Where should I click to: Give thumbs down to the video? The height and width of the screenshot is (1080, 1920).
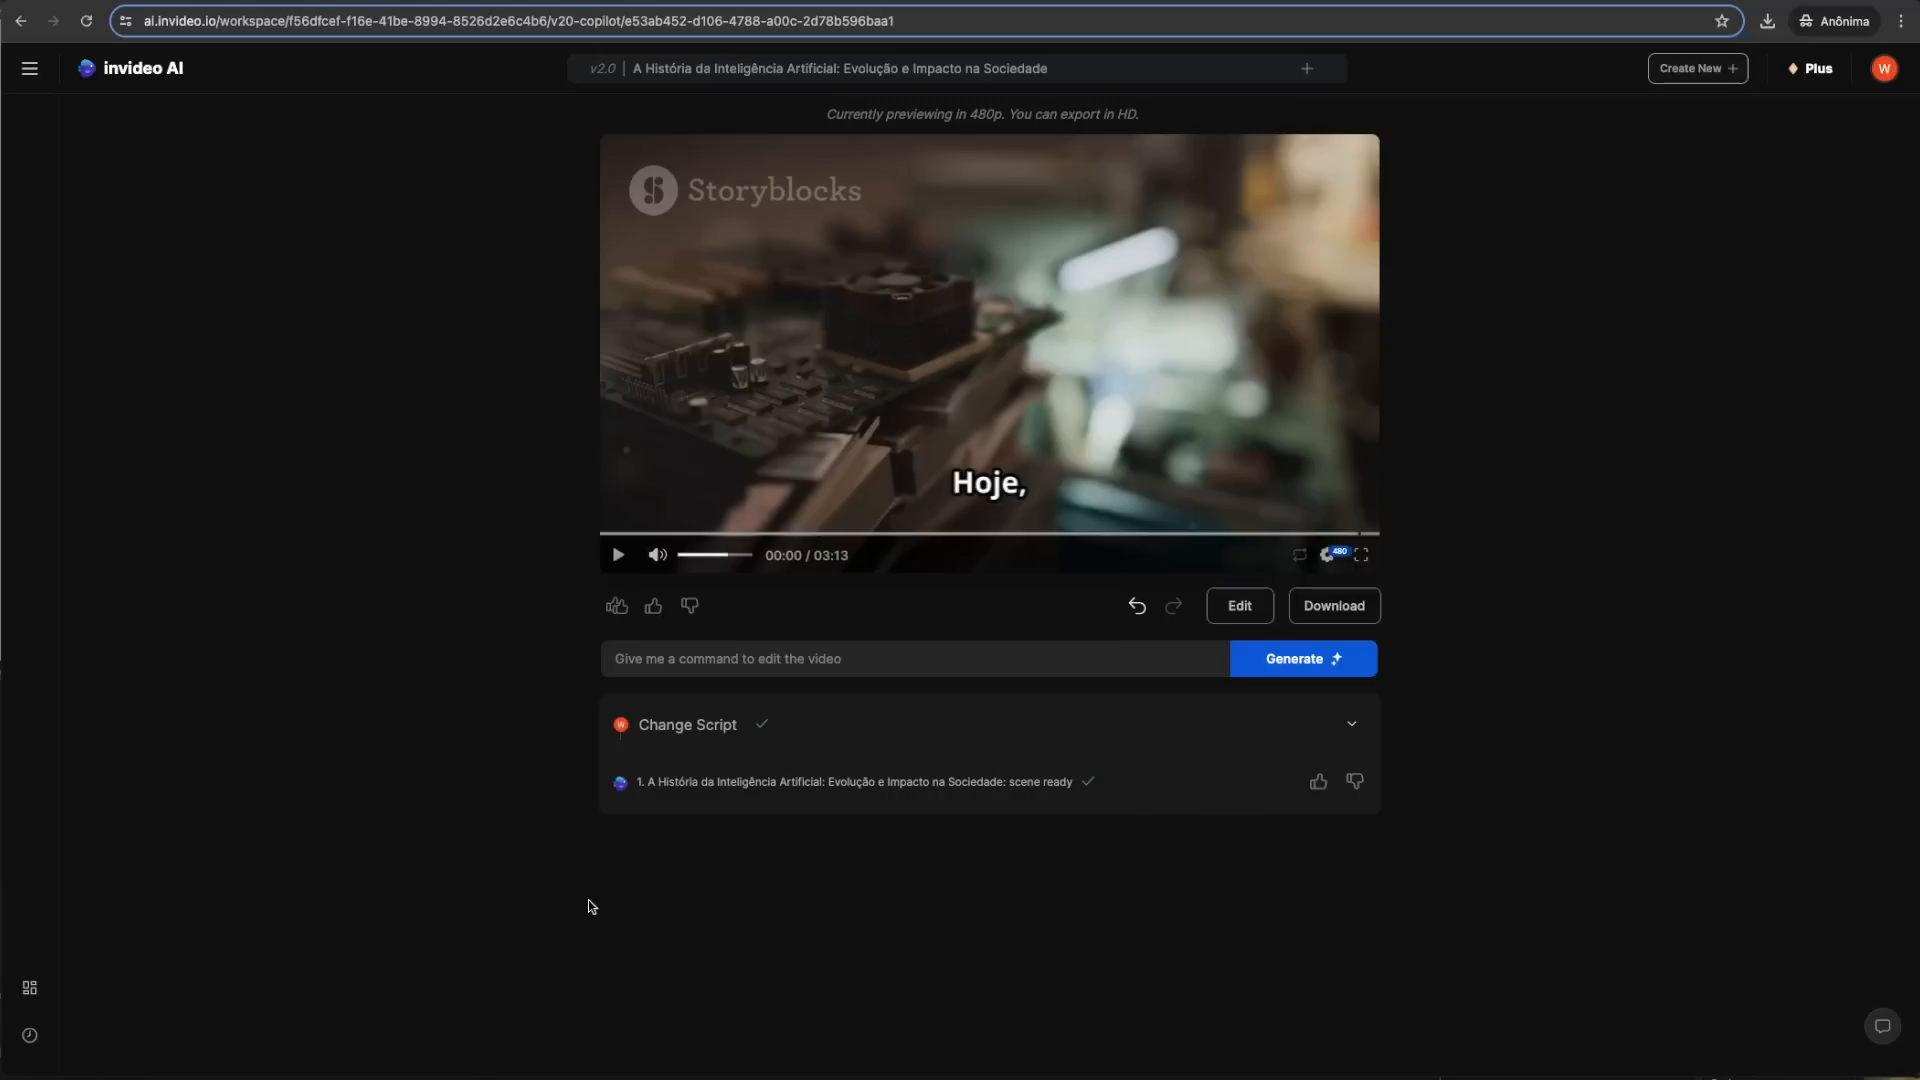click(x=690, y=606)
